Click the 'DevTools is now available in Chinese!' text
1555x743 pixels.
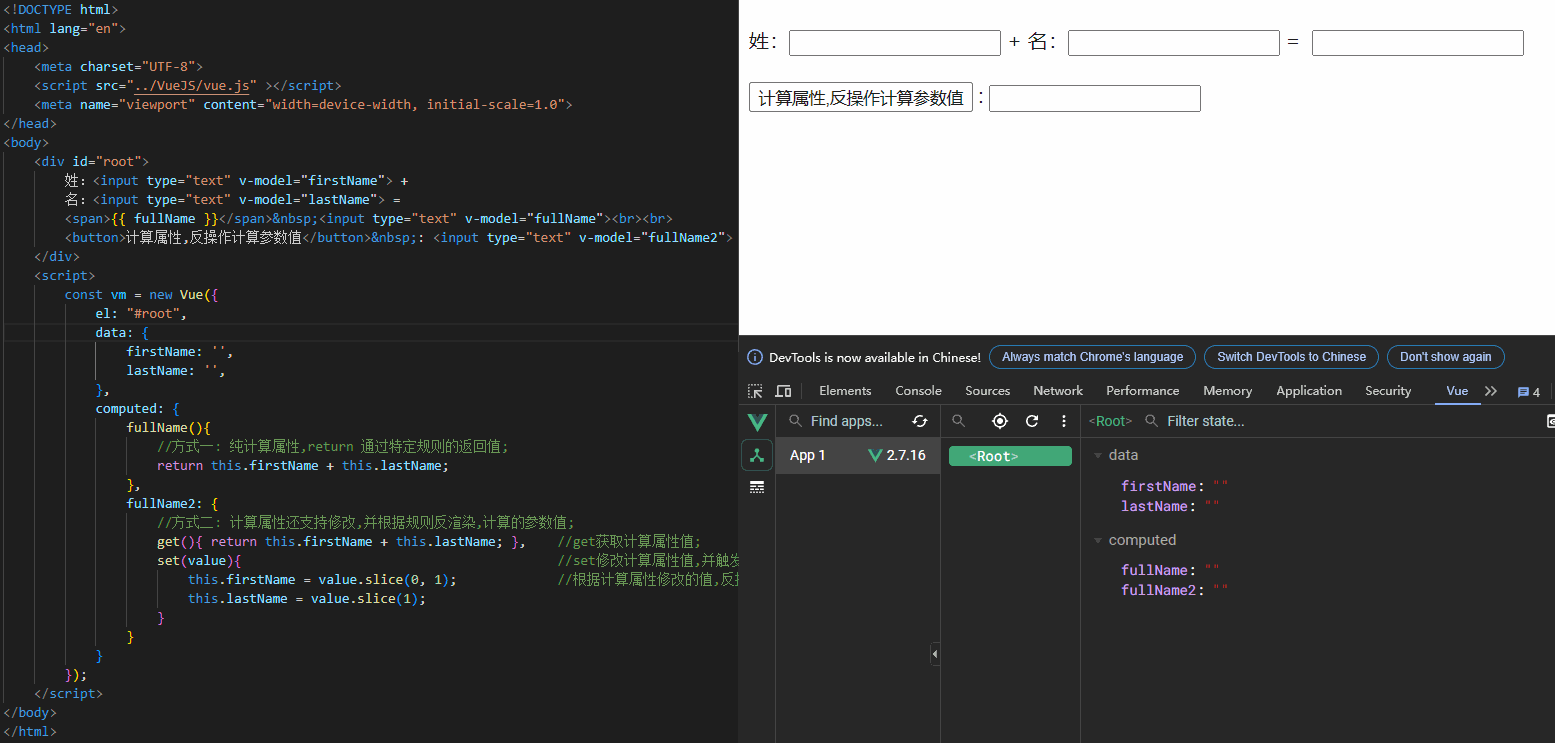click(x=875, y=357)
